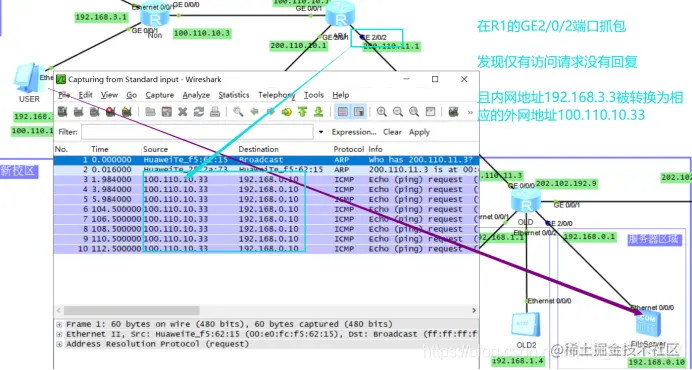Image resolution: width=692 pixels, height=370 pixels.
Task: Start a new live capture icon
Action: tap(94, 112)
